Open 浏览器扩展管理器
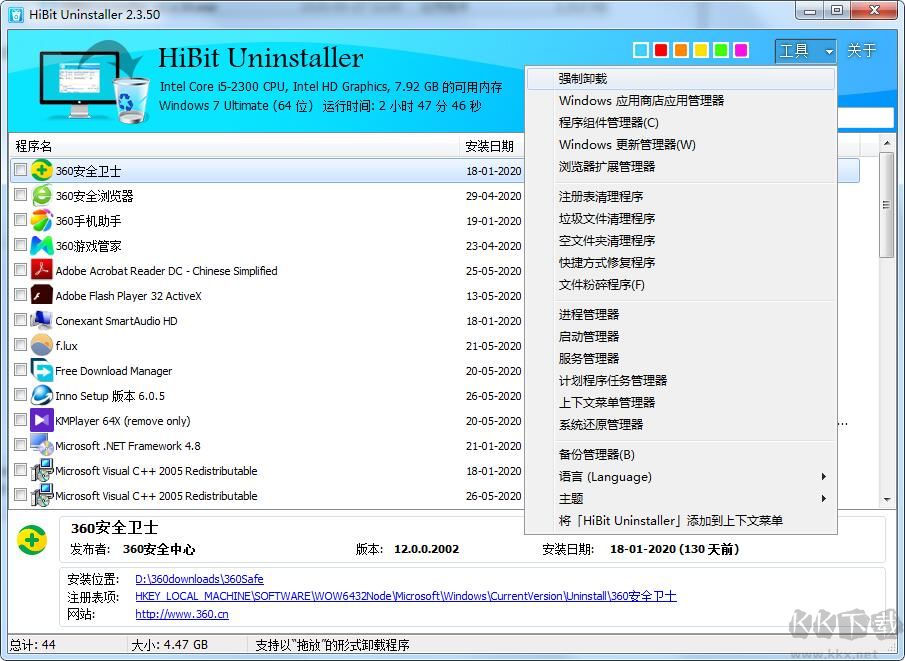This screenshot has width=905, height=661. pyautogui.click(x=682, y=166)
